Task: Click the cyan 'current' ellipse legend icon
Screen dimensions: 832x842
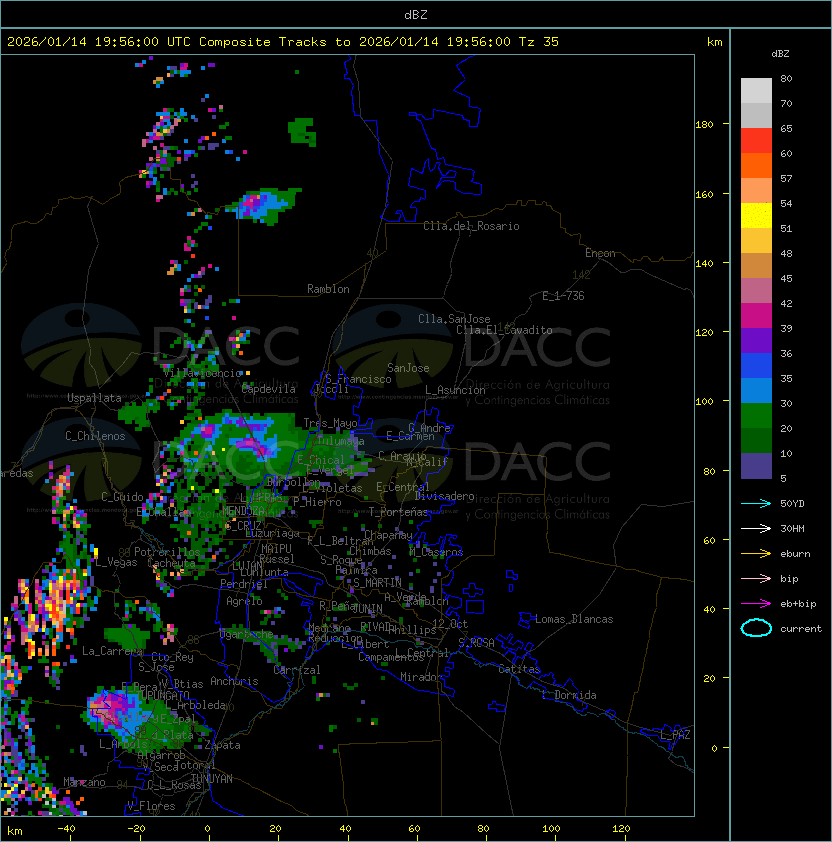Action: [756, 628]
